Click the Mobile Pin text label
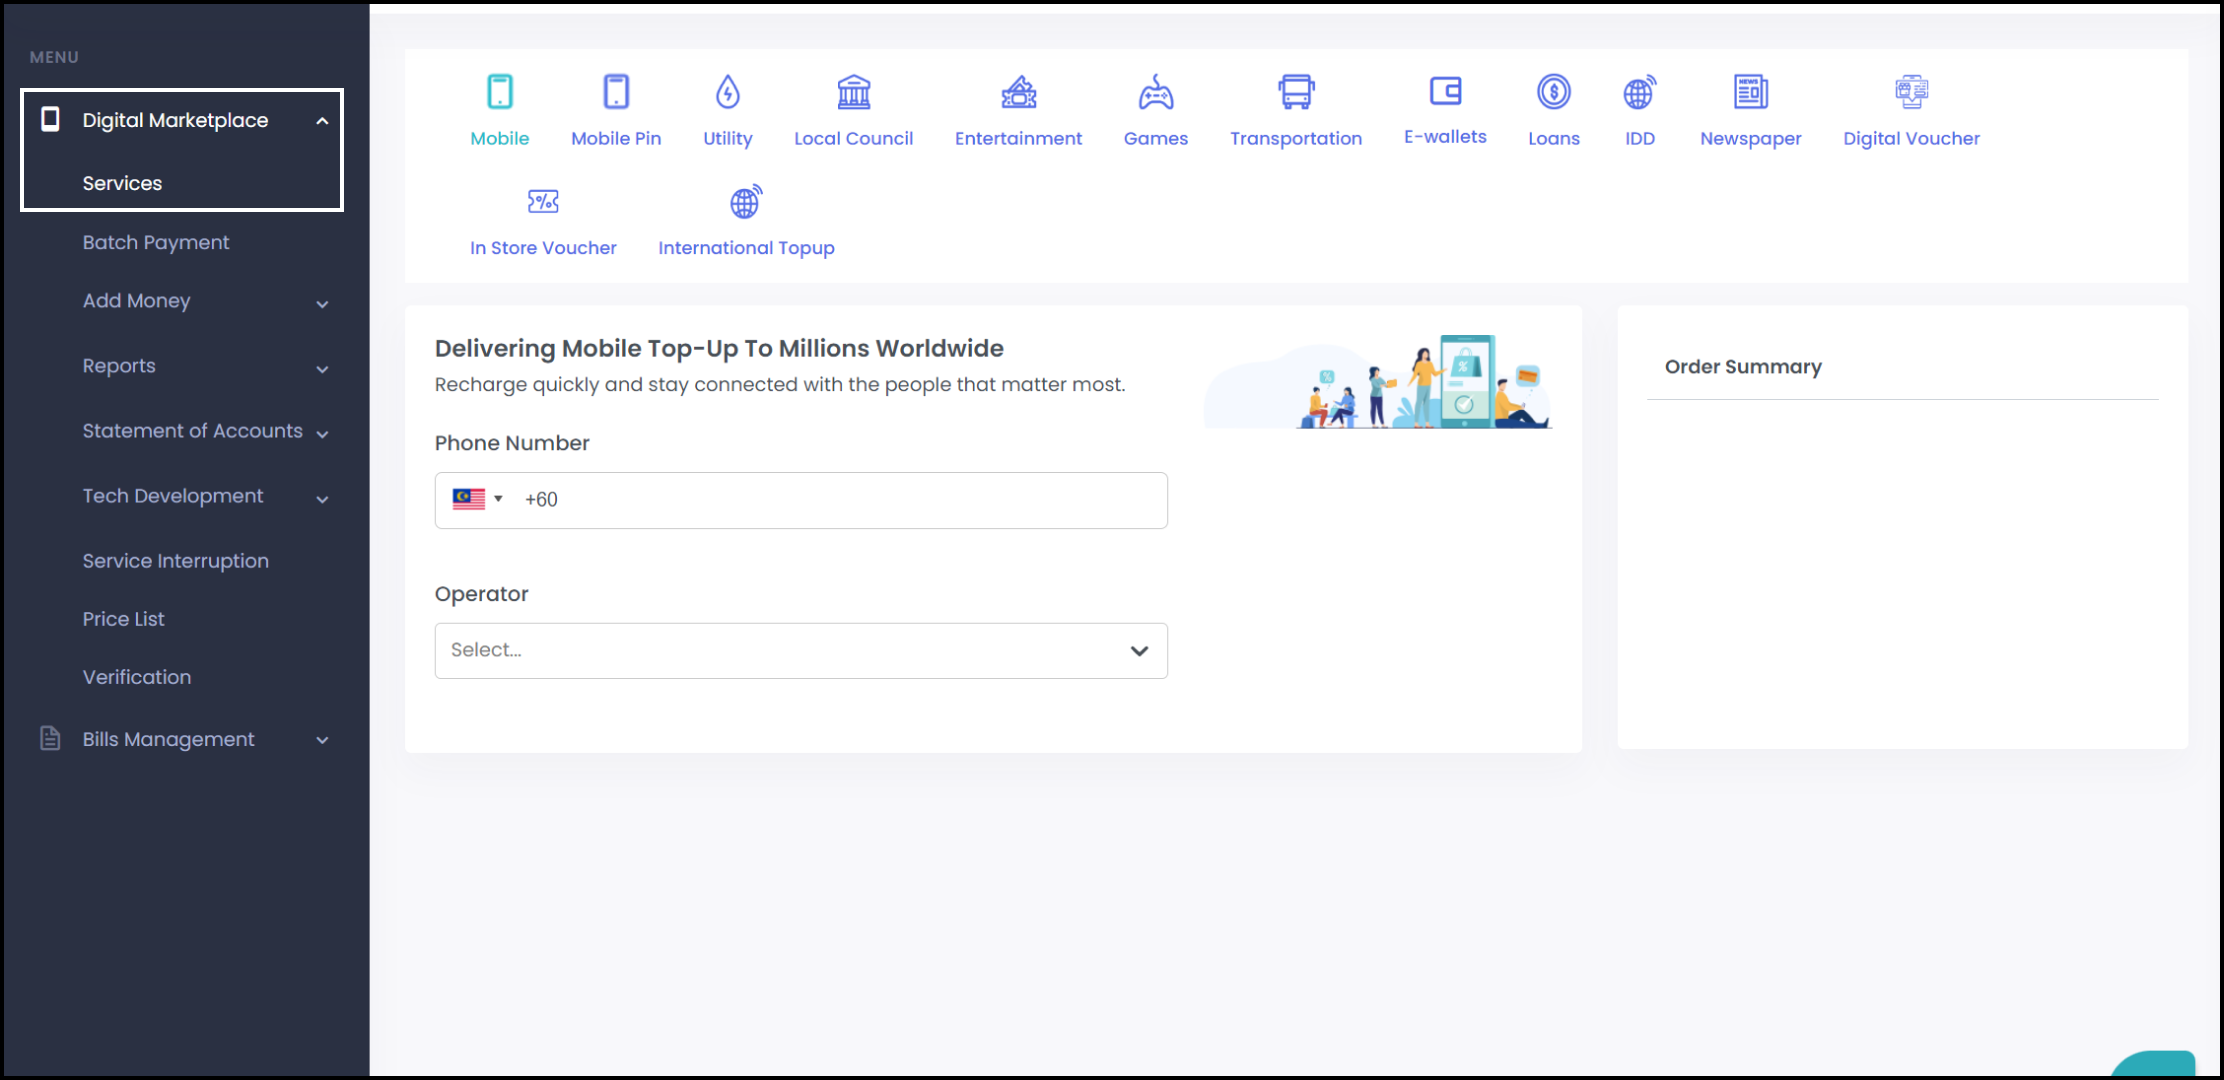2224x1080 pixels. pyautogui.click(x=616, y=138)
